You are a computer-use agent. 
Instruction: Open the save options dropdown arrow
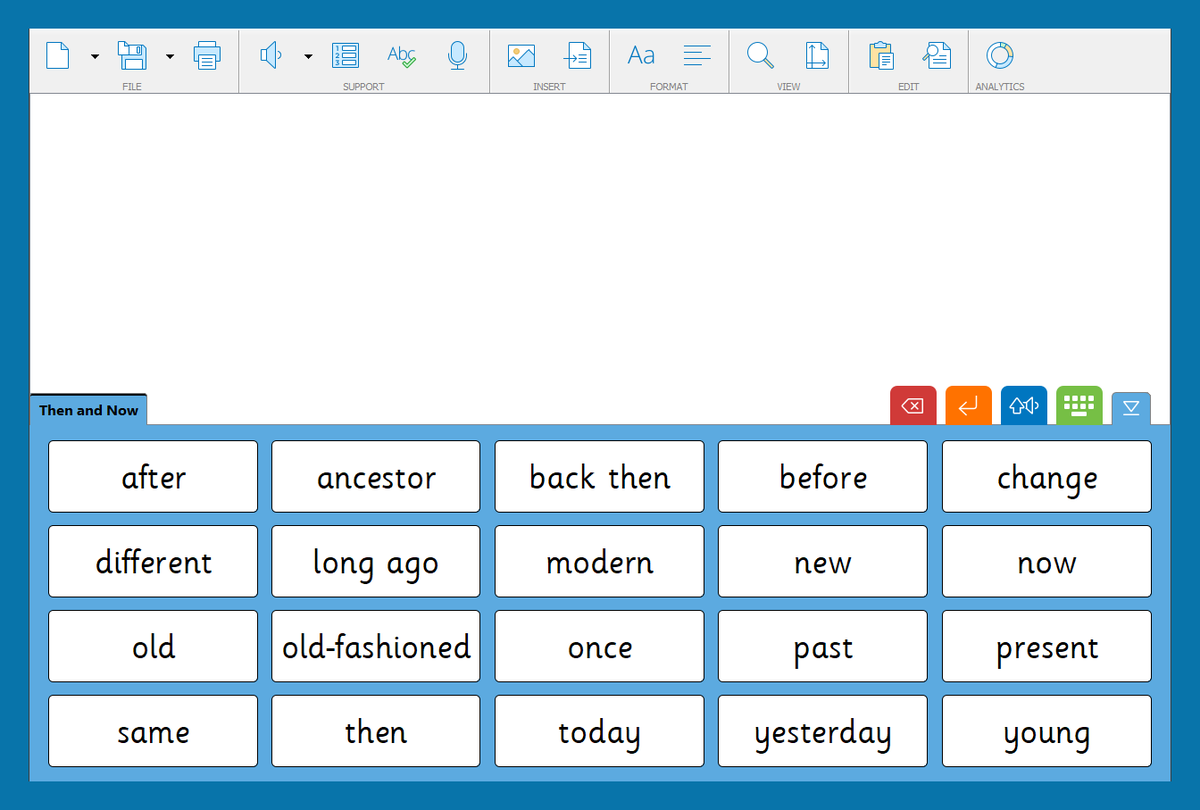[x=170, y=55]
